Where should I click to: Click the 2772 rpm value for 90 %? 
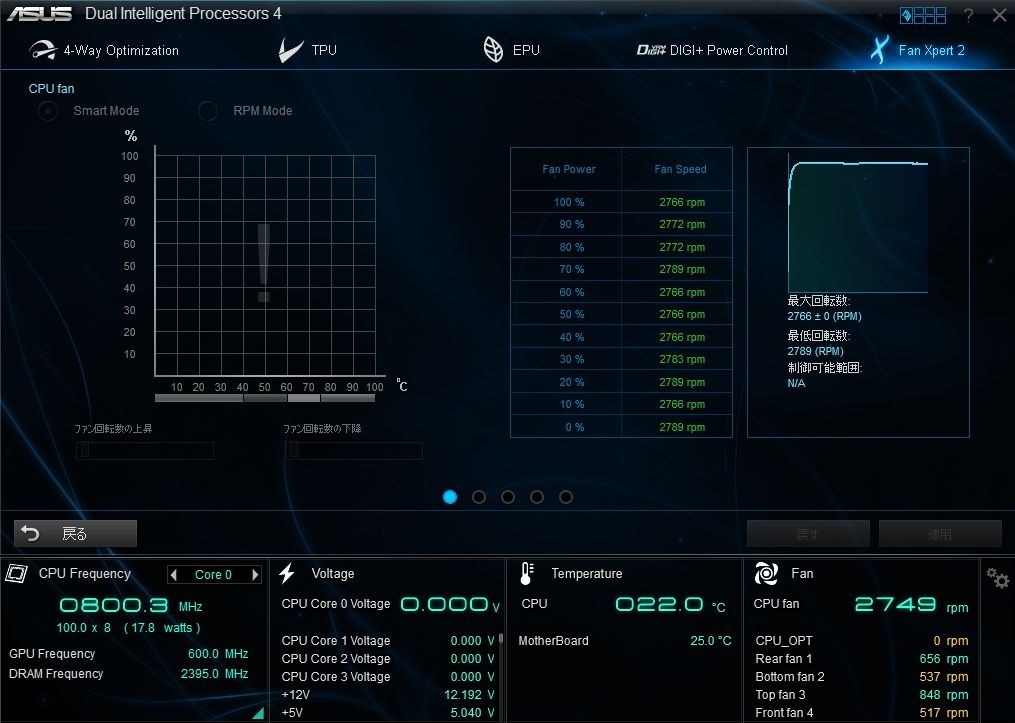[x=682, y=224]
